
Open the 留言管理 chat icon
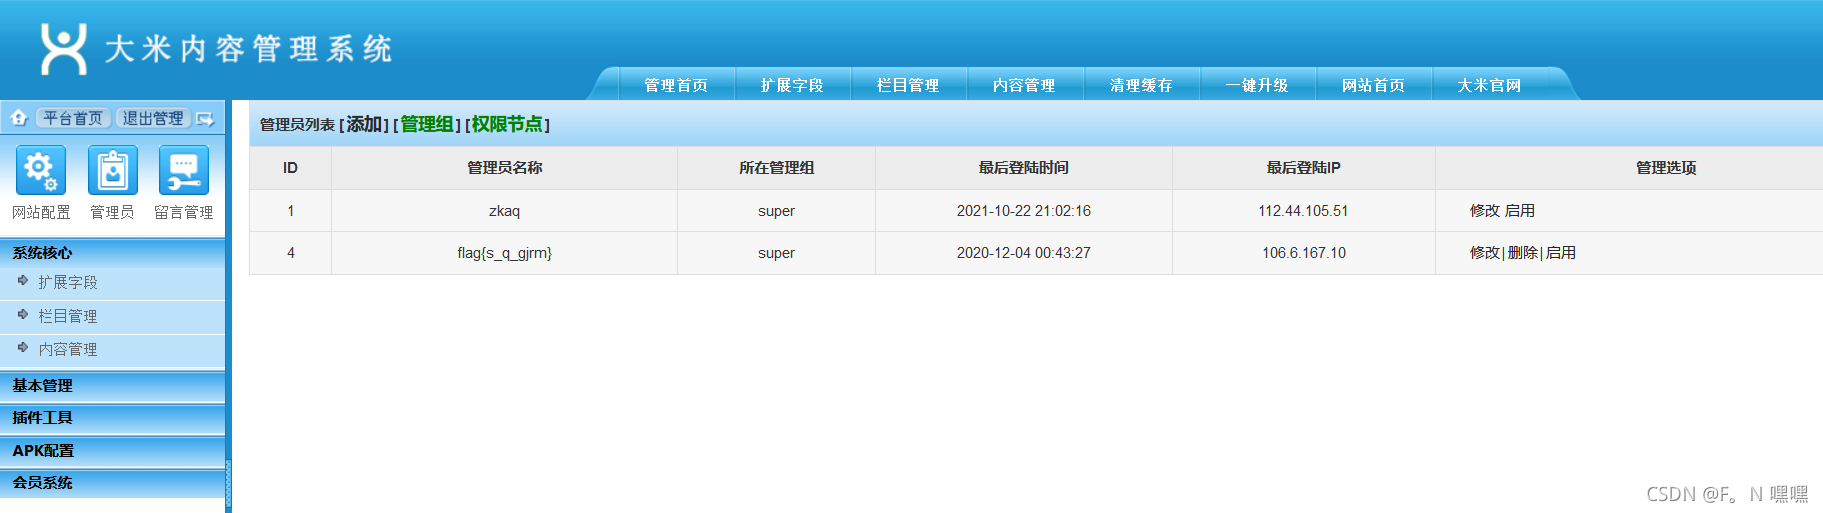184,170
